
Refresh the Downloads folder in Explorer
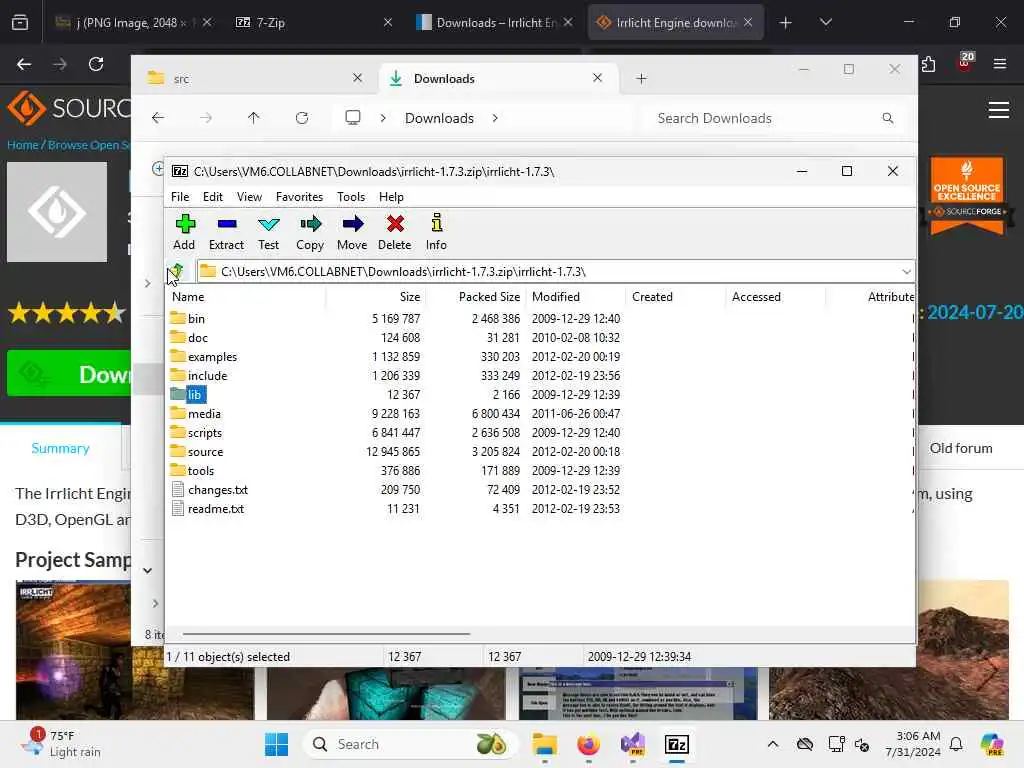coord(302,118)
